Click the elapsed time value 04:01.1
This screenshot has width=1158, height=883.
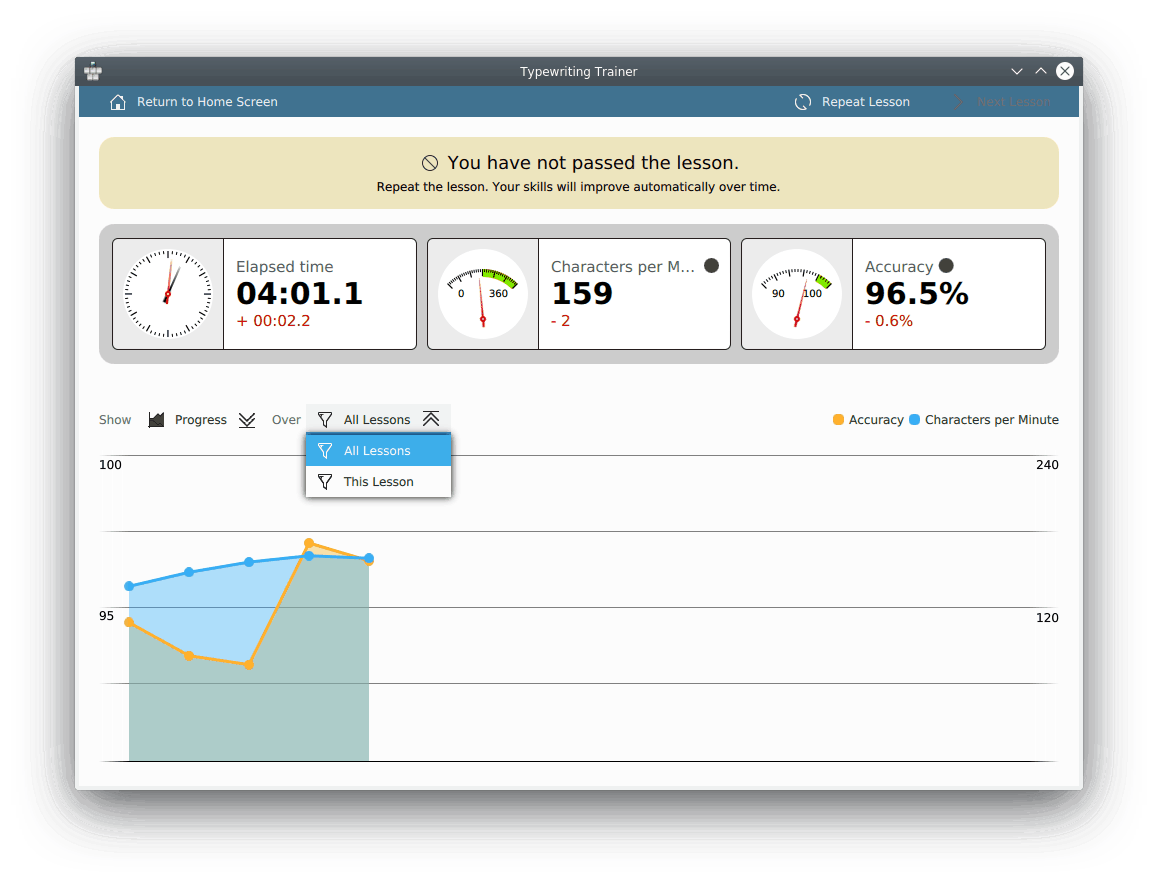coord(300,294)
